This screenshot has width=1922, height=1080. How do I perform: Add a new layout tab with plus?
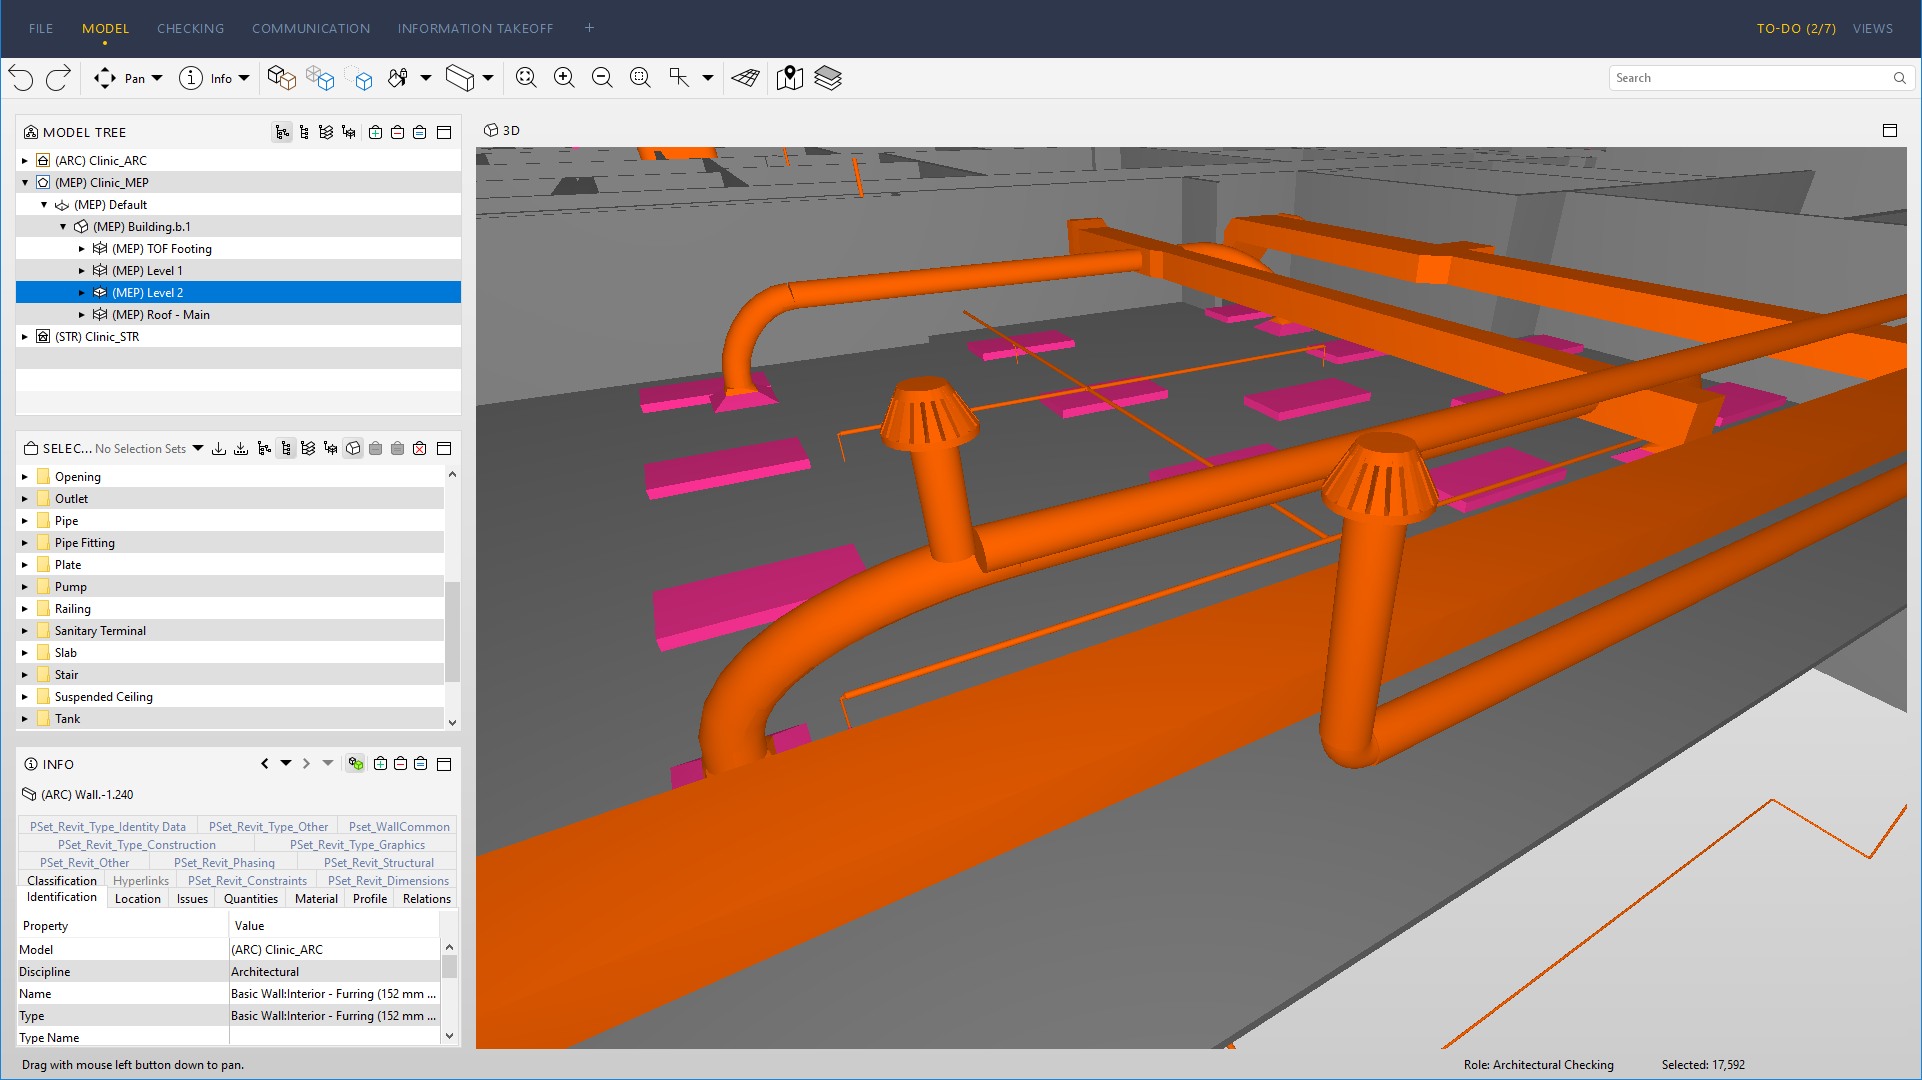click(589, 28)
